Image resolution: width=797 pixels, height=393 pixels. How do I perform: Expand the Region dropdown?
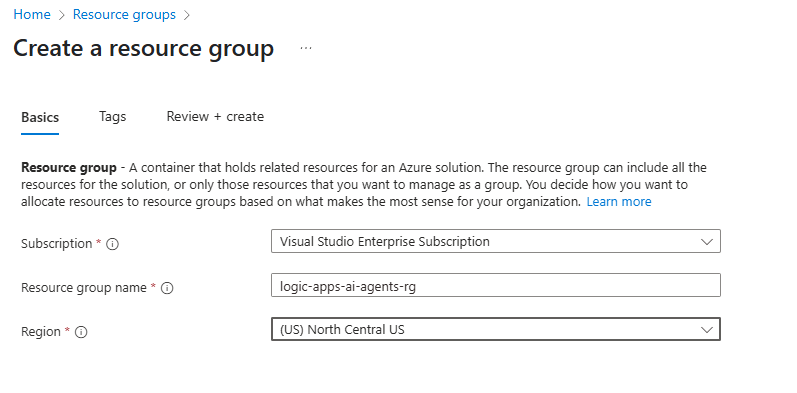(x=496, y=329)
